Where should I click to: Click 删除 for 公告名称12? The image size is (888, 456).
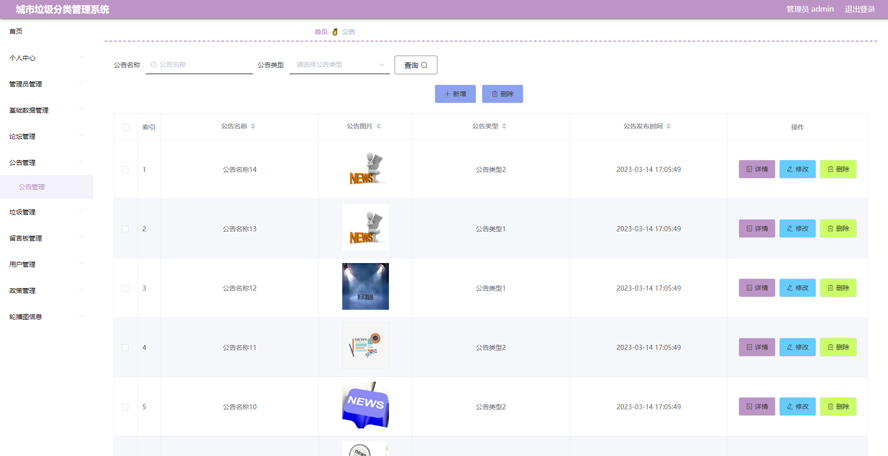[x=838, y=288]
